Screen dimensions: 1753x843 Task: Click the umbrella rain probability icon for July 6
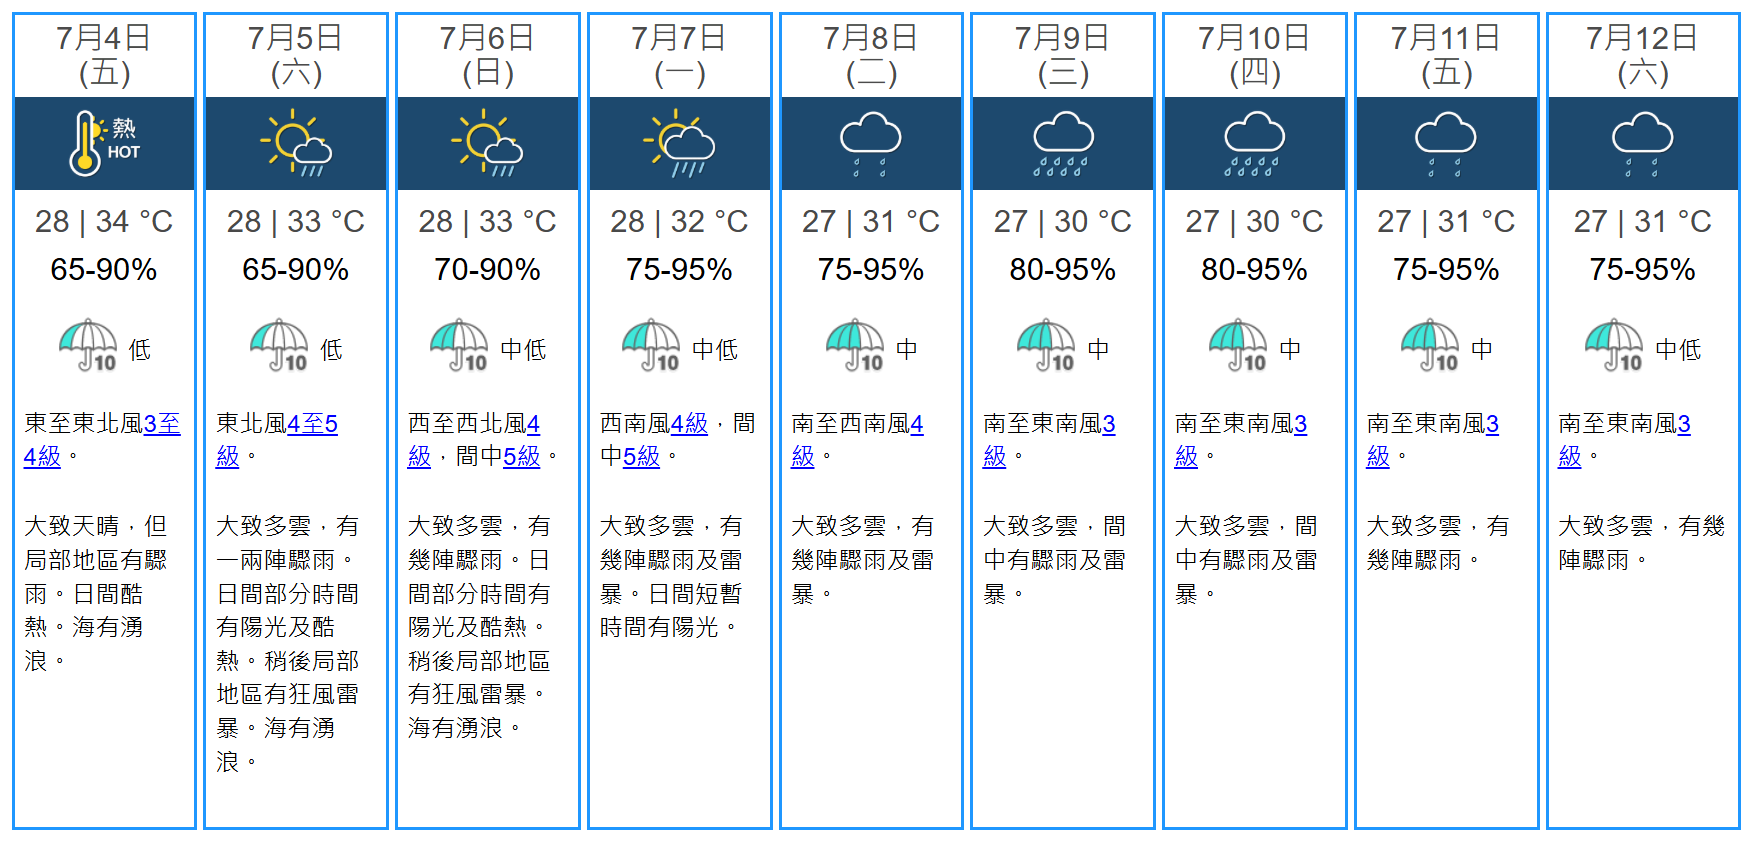tap(460, 346)
